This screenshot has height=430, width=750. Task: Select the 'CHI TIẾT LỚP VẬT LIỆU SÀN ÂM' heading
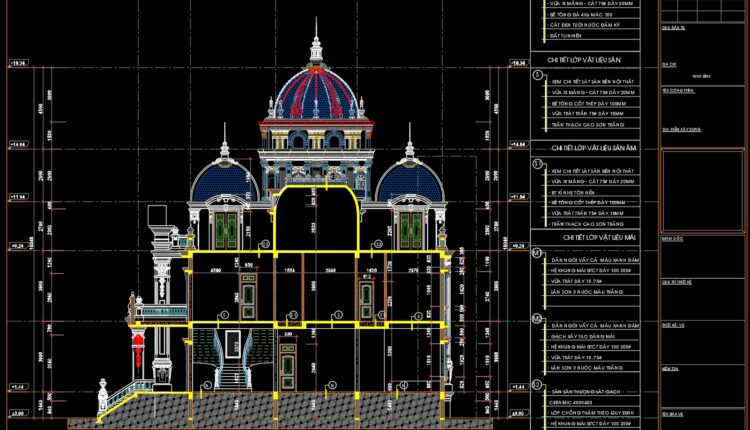point(594,148)
